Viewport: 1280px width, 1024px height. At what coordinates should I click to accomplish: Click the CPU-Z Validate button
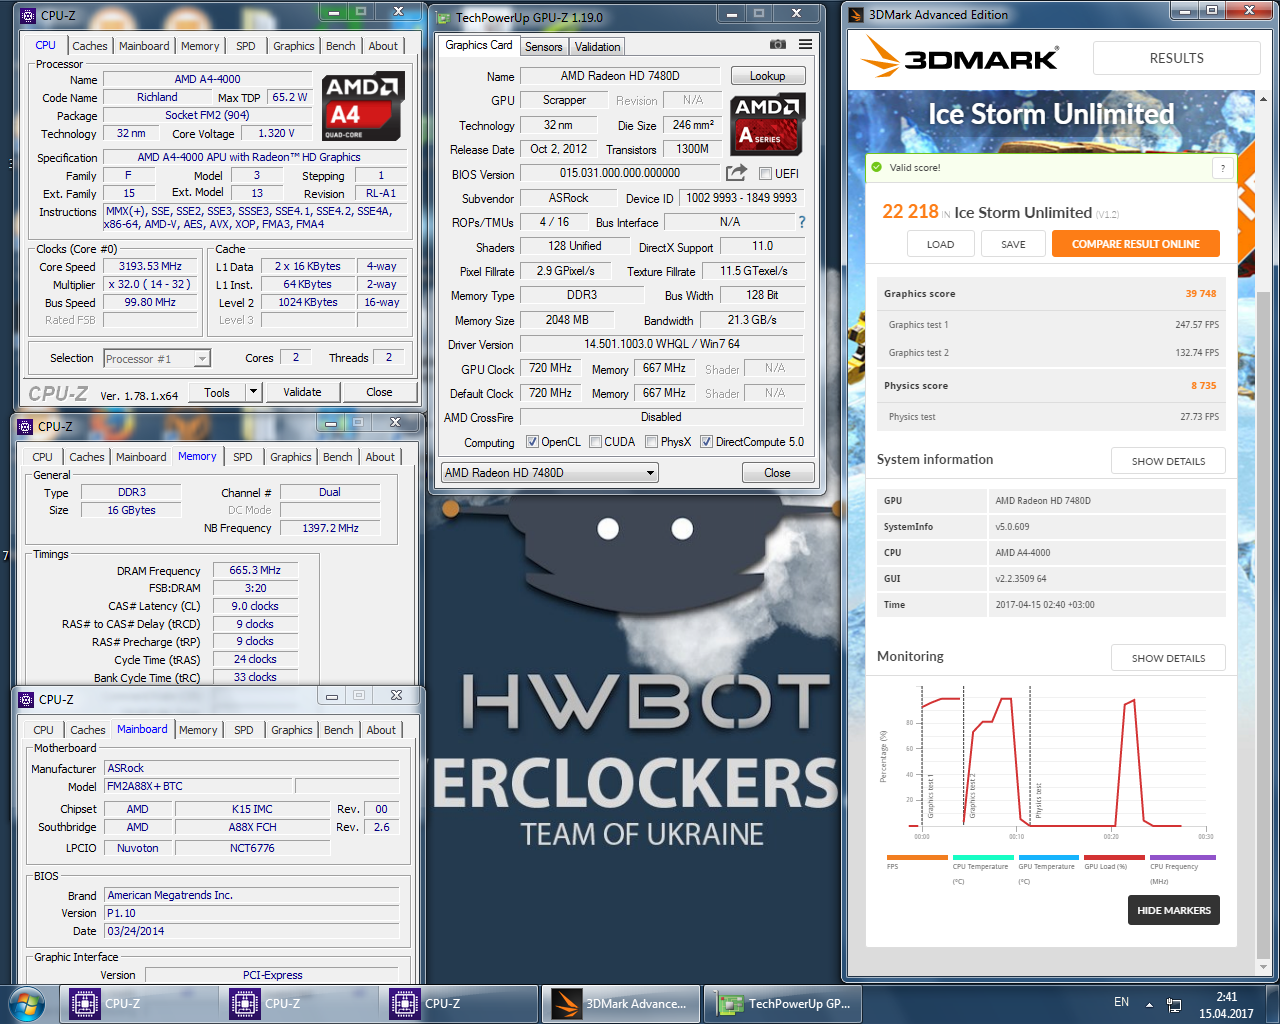302,392
